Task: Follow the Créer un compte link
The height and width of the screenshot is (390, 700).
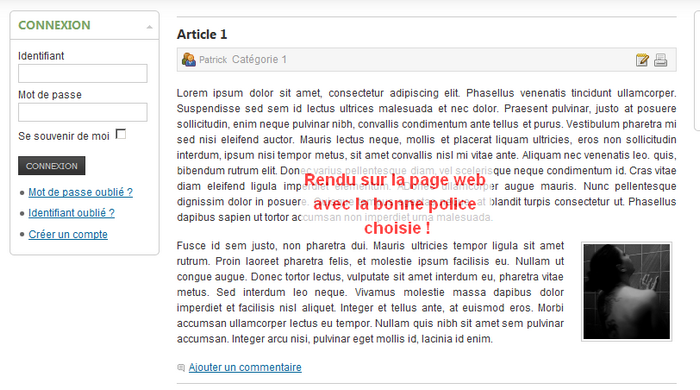Action: point(68,234)
